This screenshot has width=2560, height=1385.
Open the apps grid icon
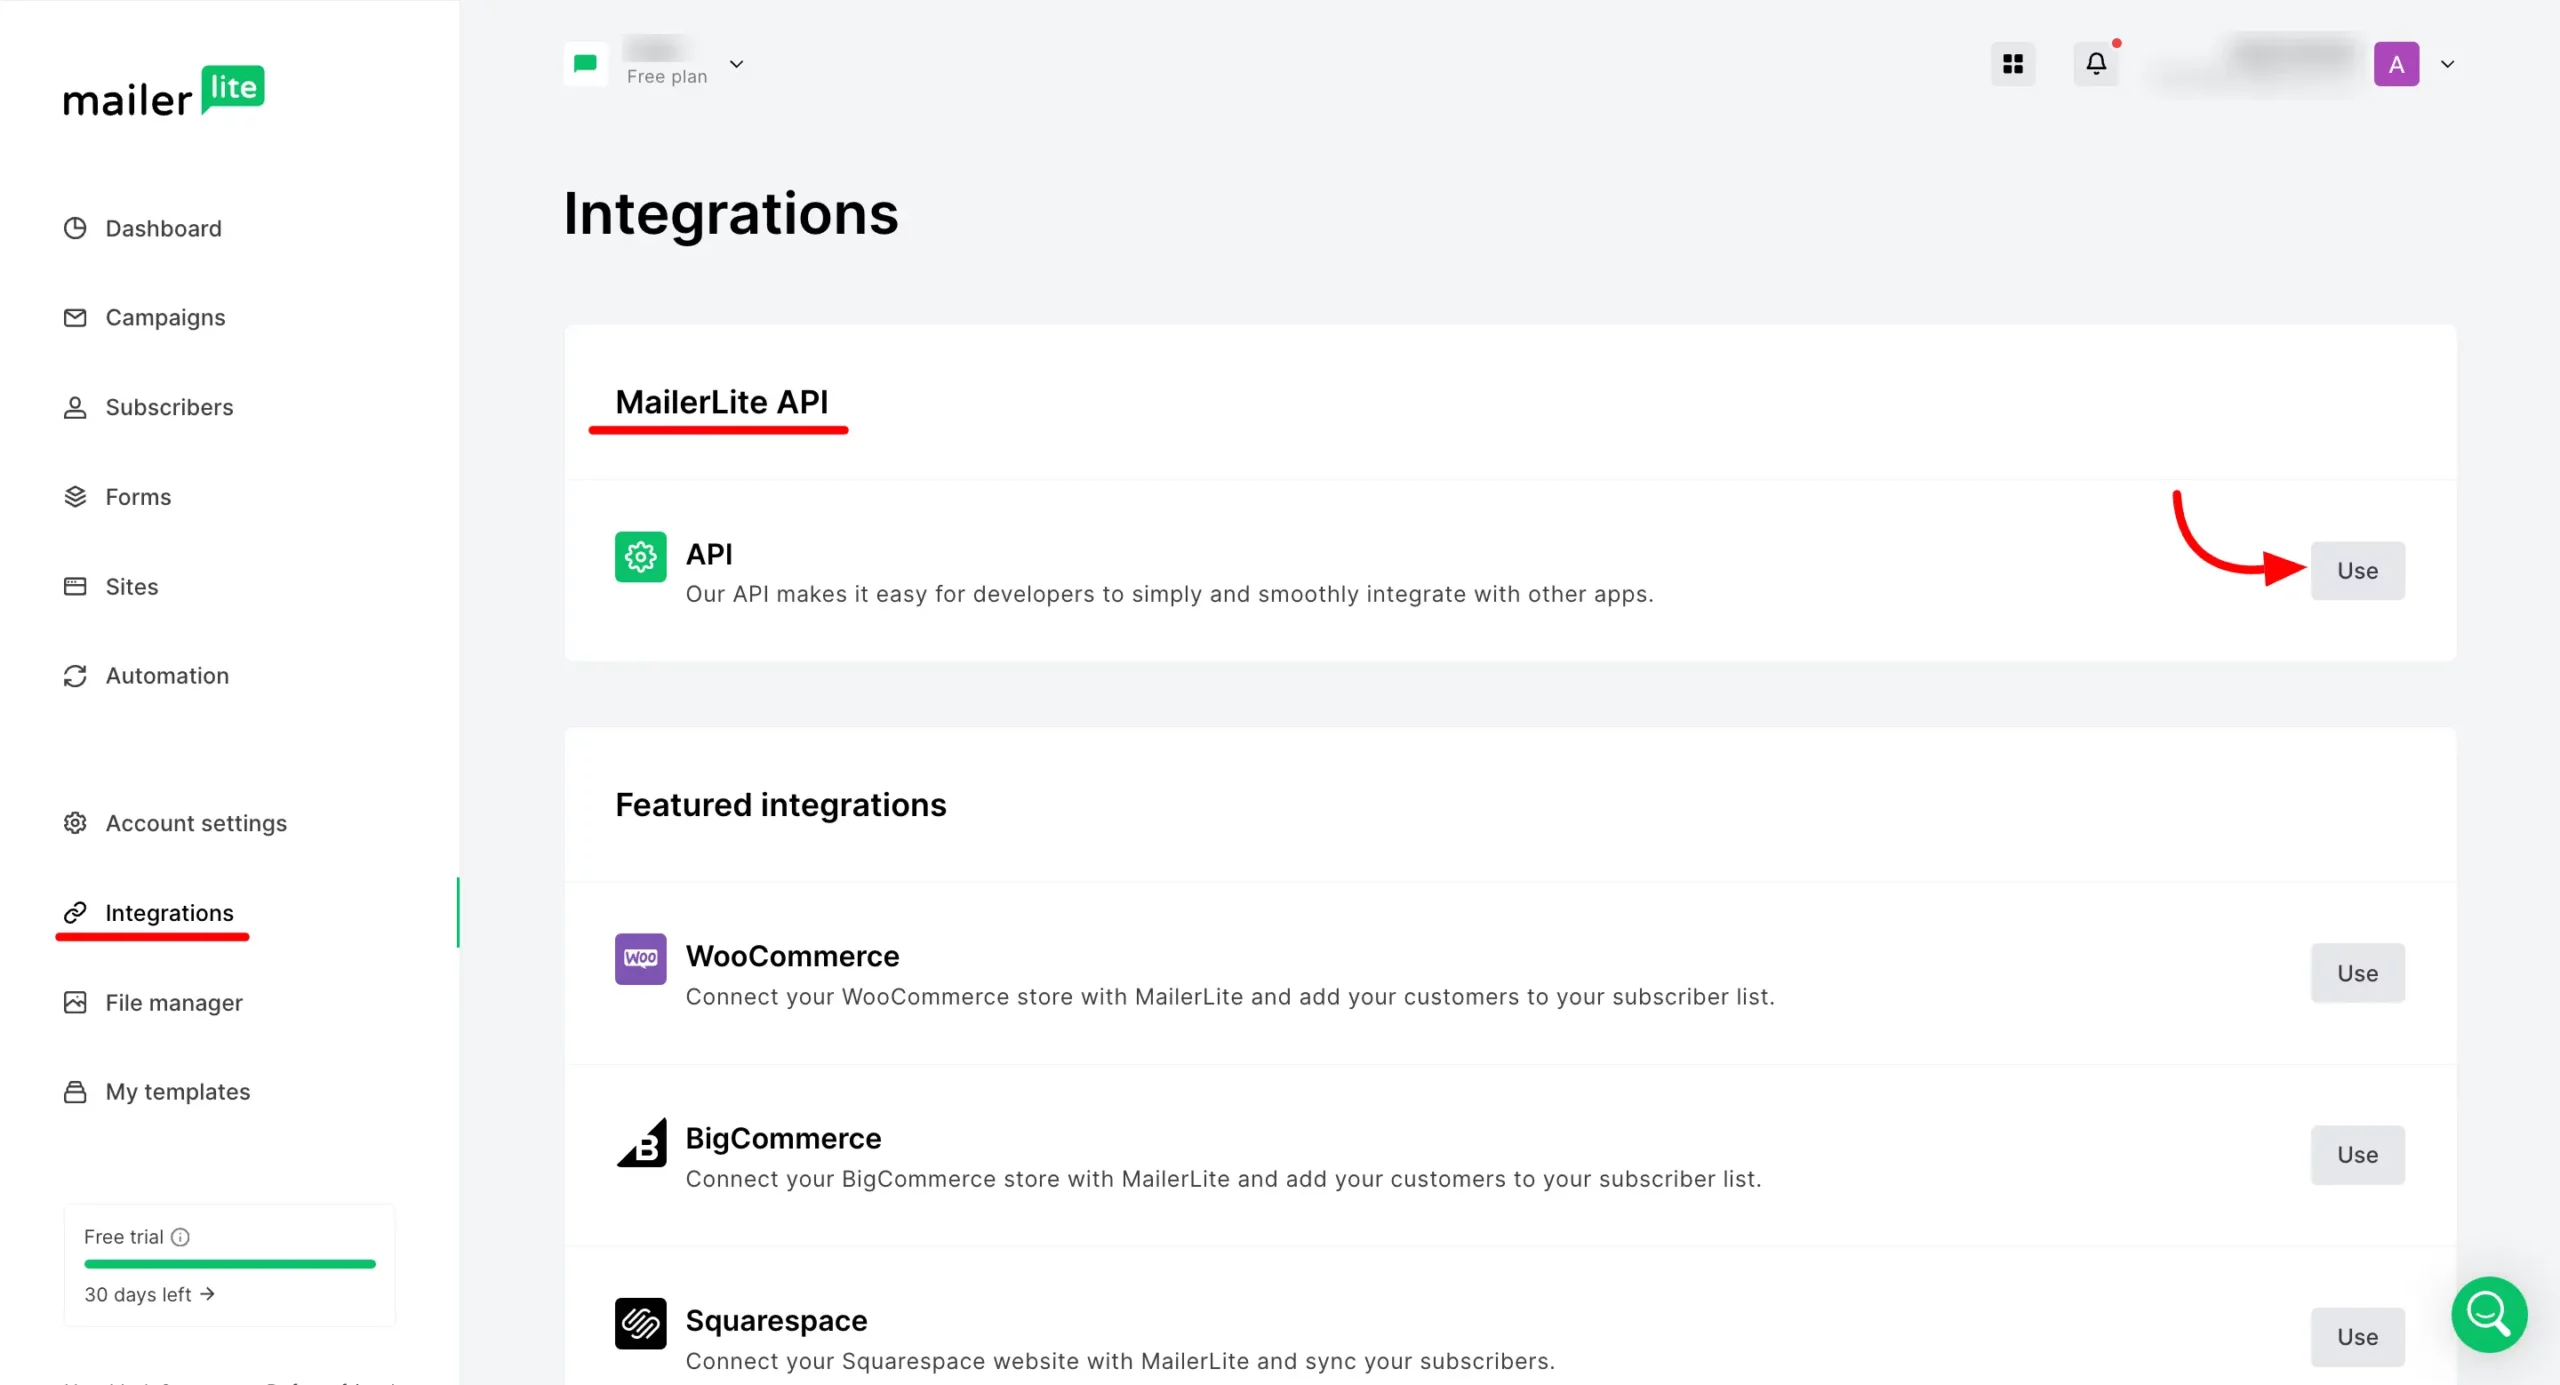click(x=2013, y=64)
